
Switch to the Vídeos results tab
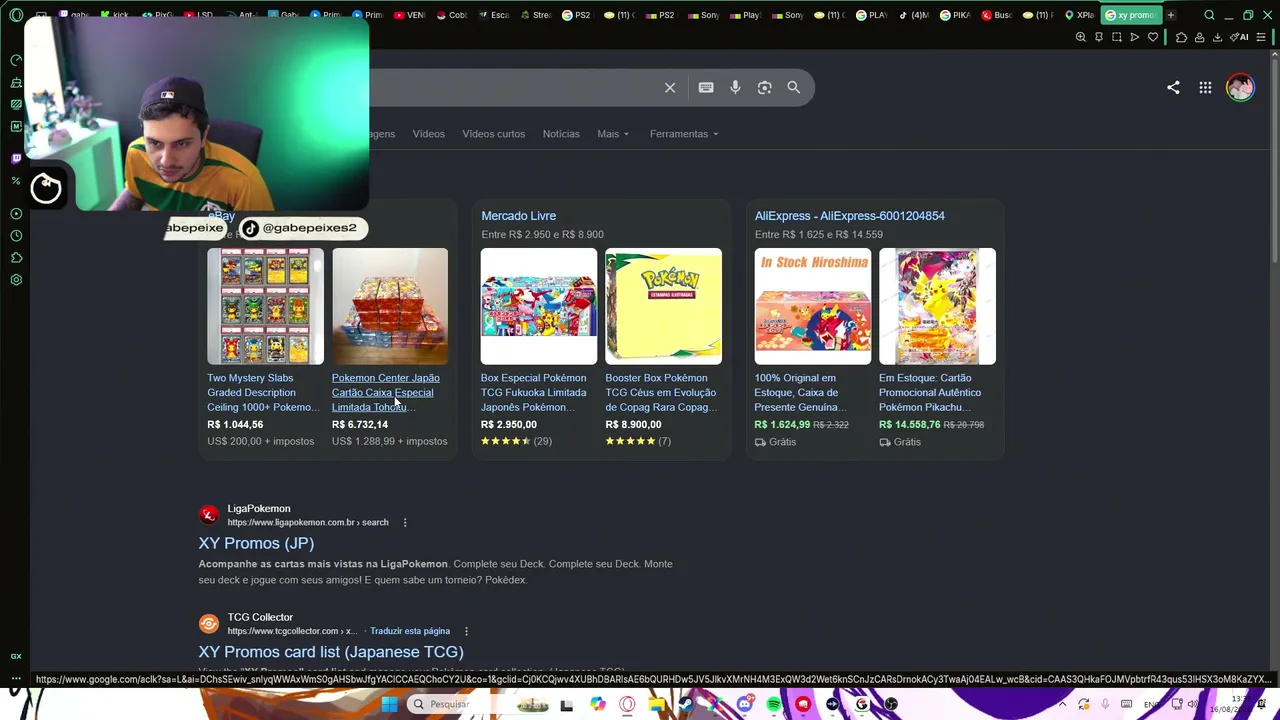428,134
